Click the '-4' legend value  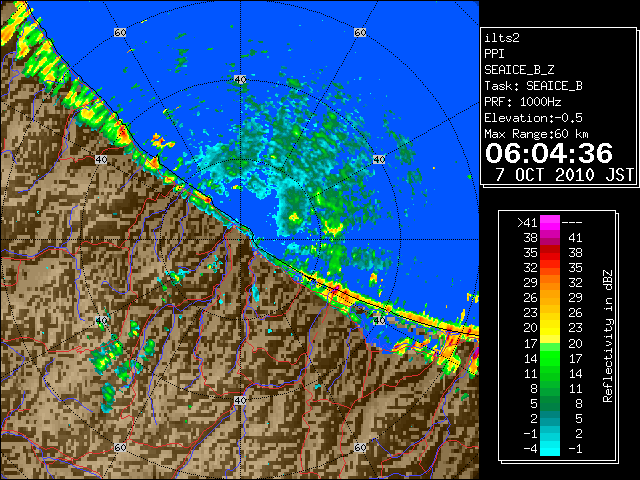530,448
